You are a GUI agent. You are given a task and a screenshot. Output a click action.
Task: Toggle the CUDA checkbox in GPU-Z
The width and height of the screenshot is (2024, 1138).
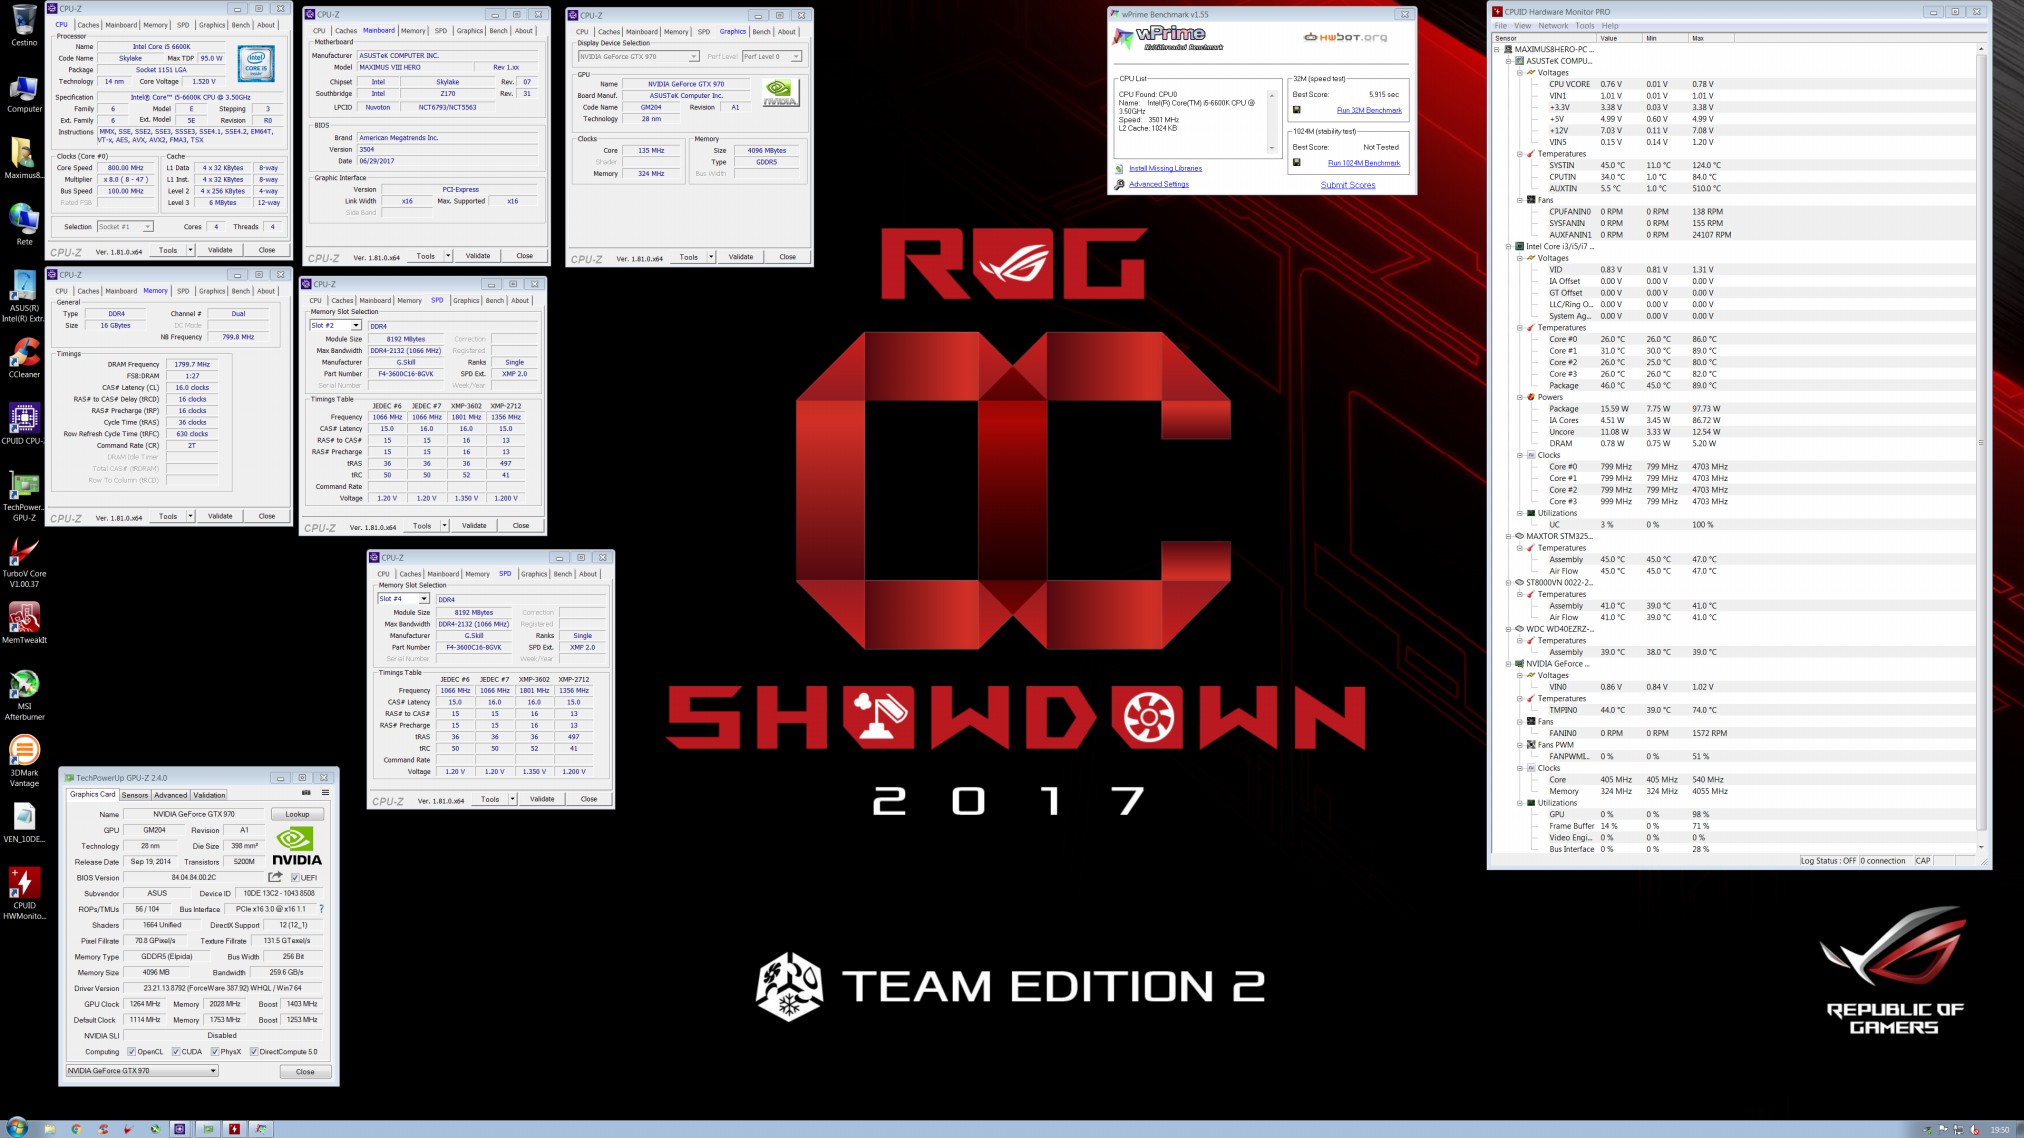tap(175, 1052)
